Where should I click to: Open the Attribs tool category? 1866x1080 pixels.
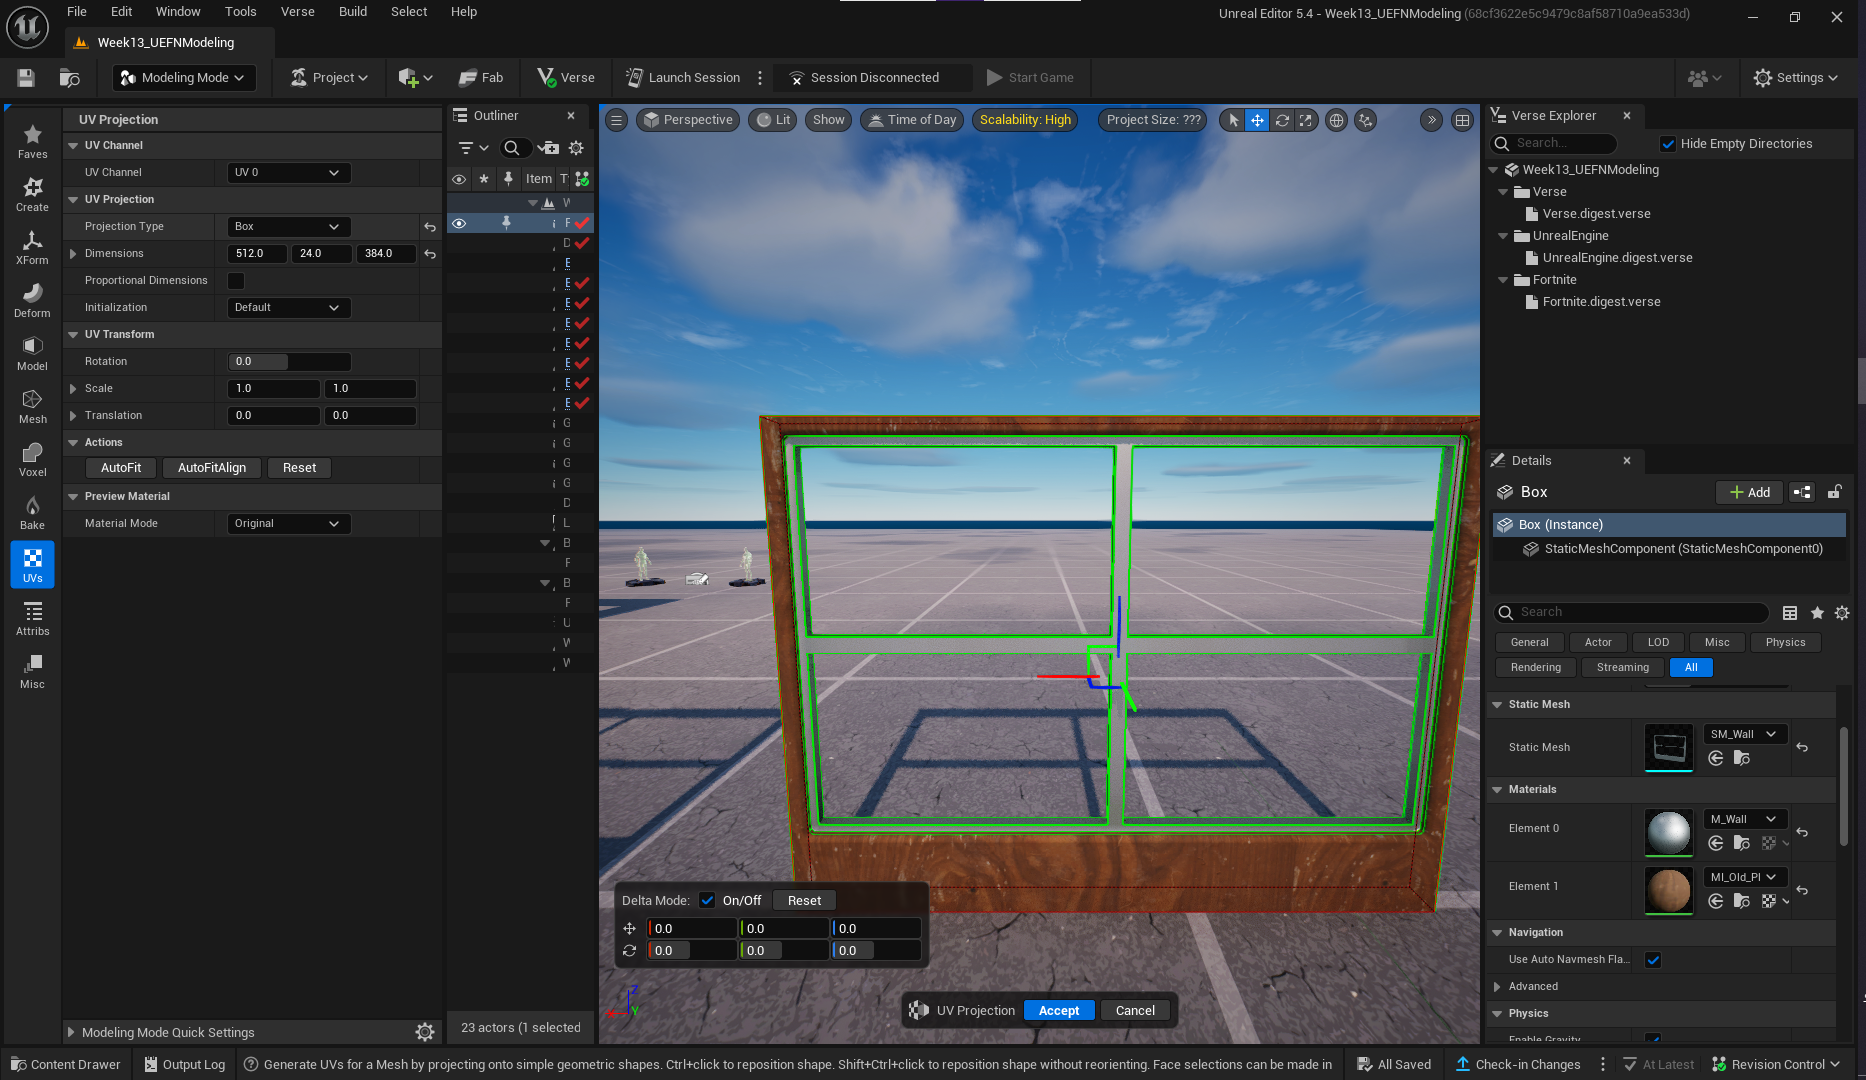[x=32, y=618]
